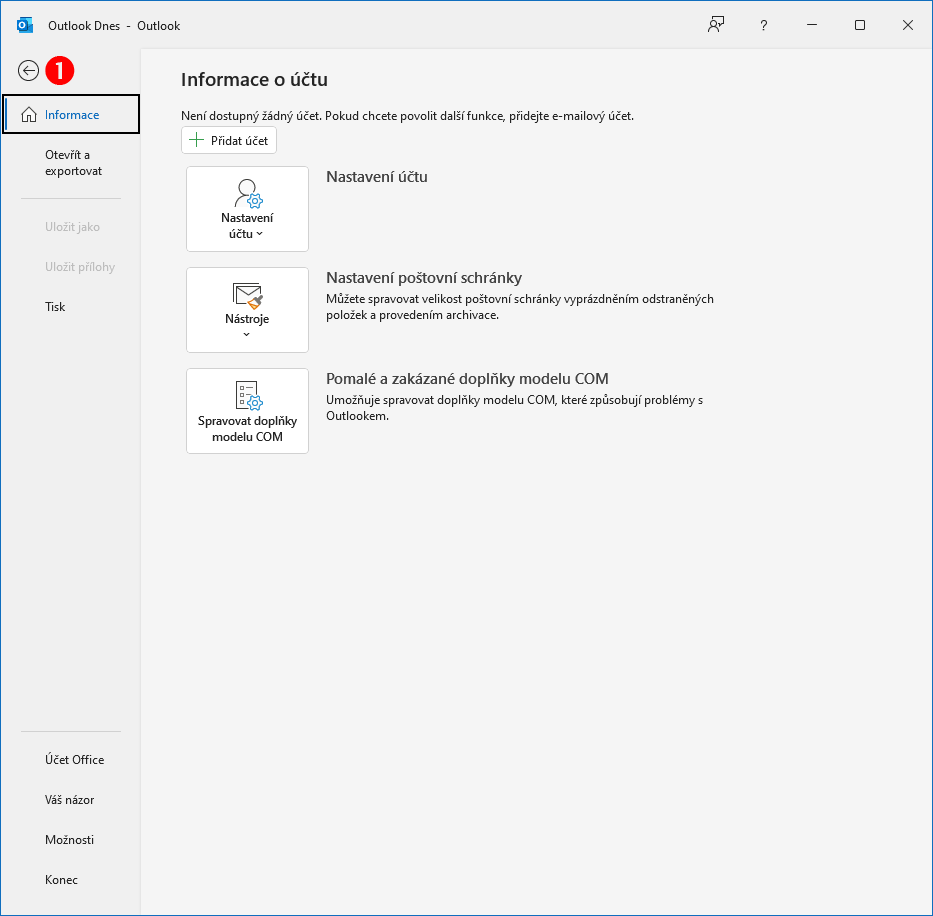
Task: Click Konec to exit Outlook
Action: tap(61, 879)
